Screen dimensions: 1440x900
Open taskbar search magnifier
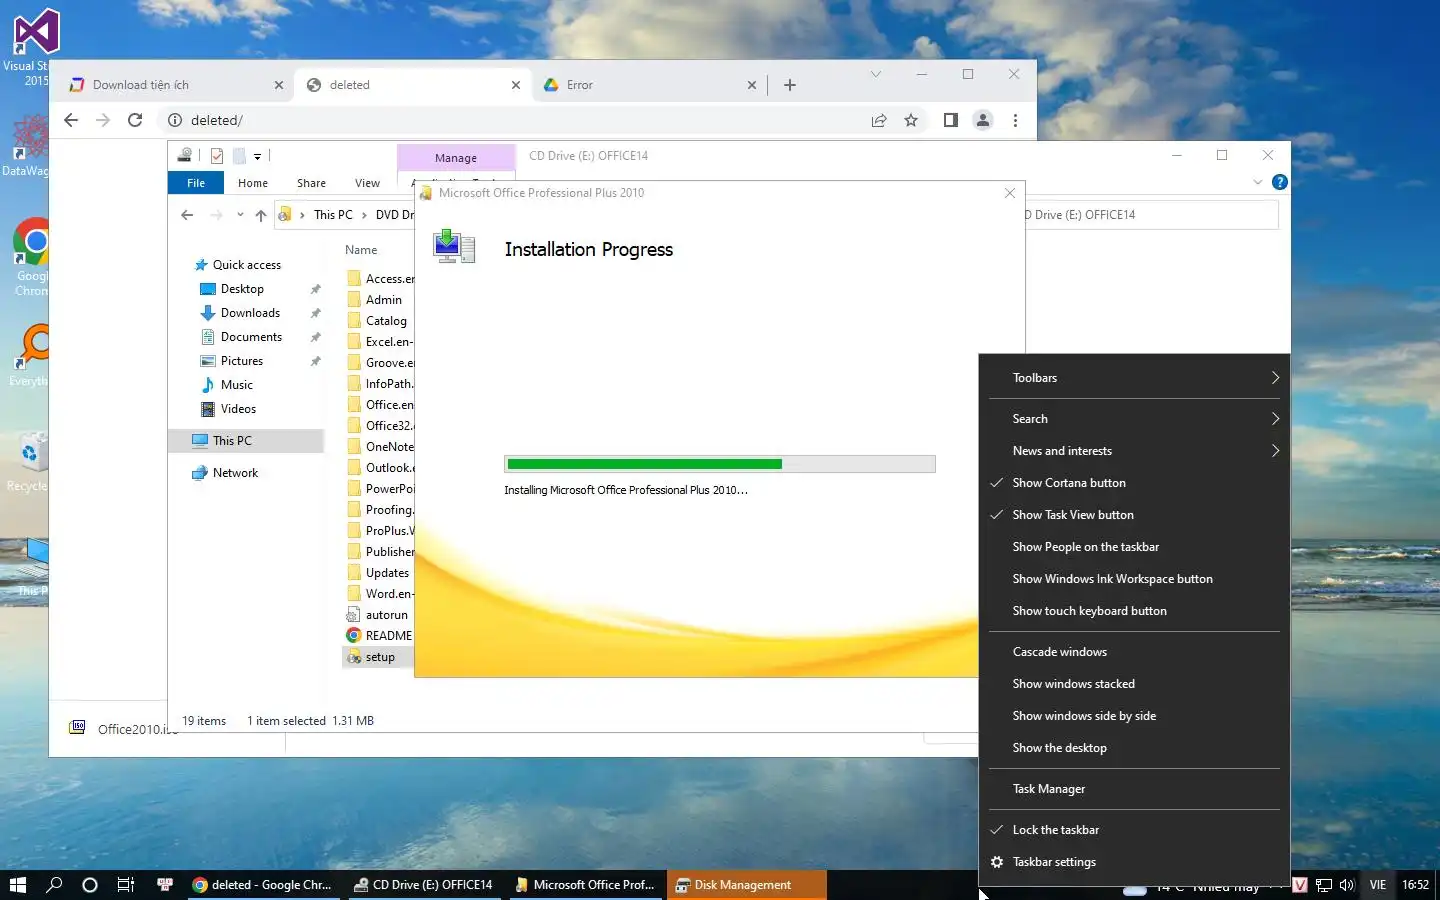click(54, 885)
